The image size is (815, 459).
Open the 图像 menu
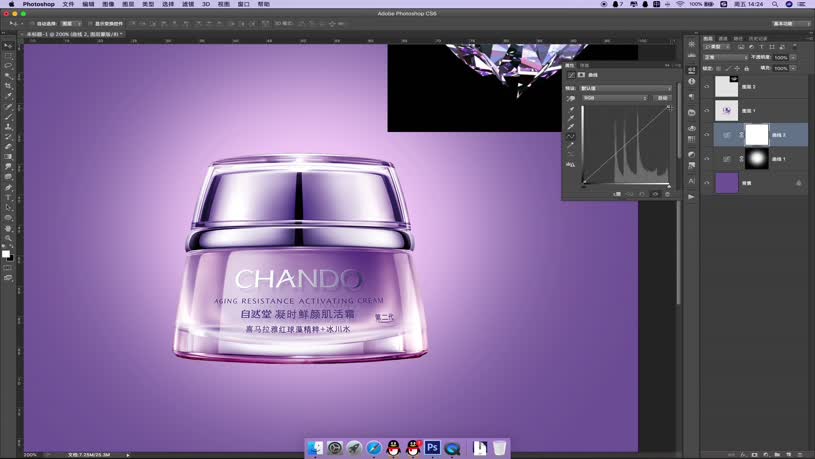coord(108,4)
